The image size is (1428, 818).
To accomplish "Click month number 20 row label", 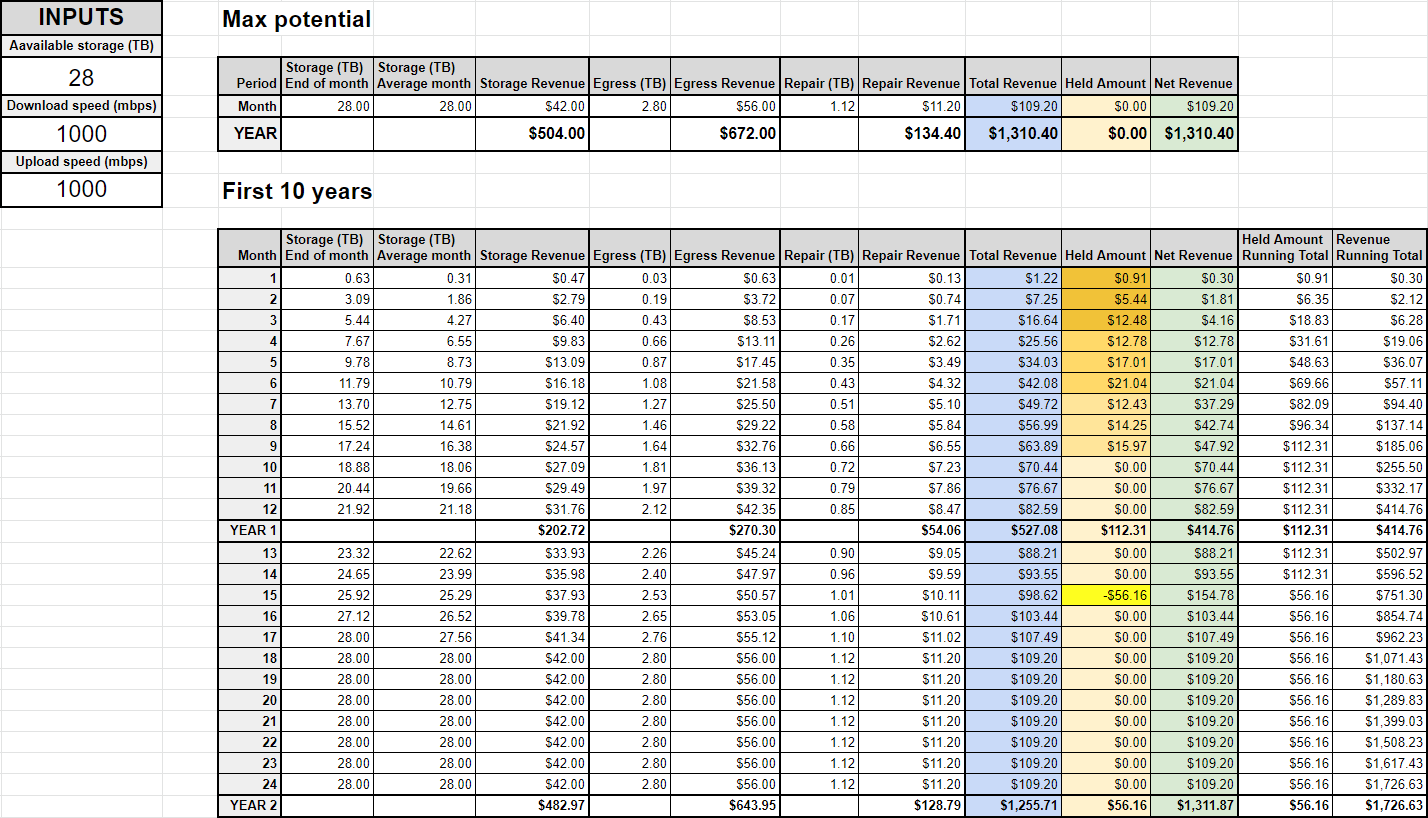I will pyautogui.click(x=250, y=700).
